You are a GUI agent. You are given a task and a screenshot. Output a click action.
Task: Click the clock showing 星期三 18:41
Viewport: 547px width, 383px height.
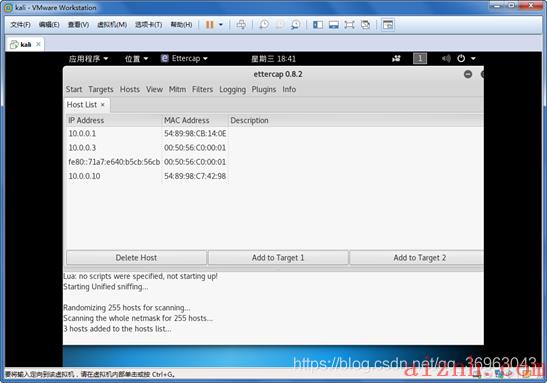(x=274, y=59)
